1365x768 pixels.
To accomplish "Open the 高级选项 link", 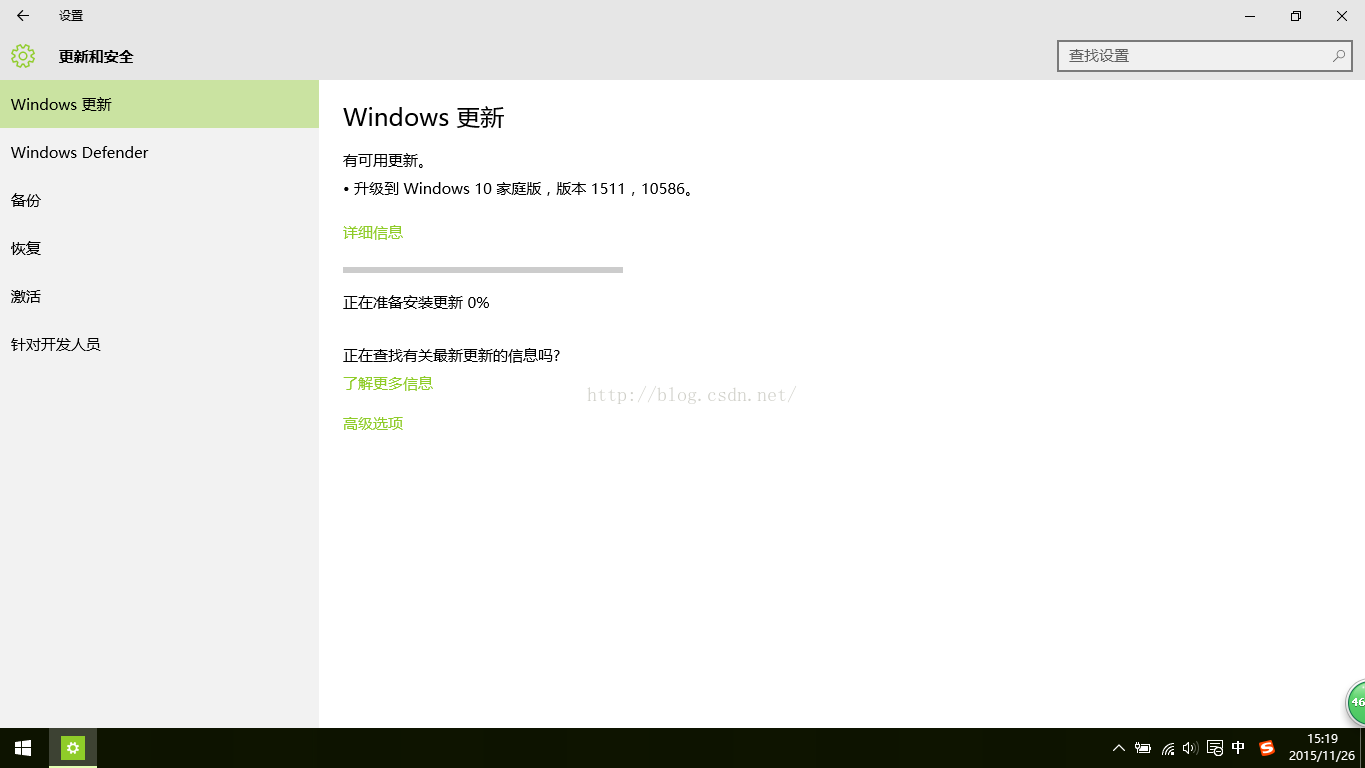I will (373, 423).
